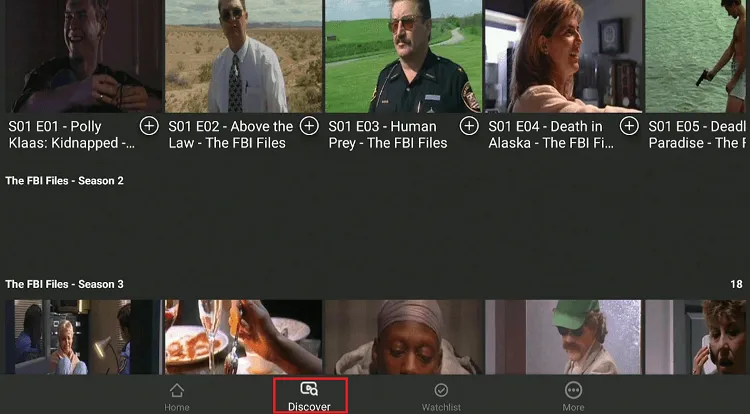Add S01 E03 Human Prey to watchlist
This screenshot has height=414, width=750.
(x=469, y=126)
